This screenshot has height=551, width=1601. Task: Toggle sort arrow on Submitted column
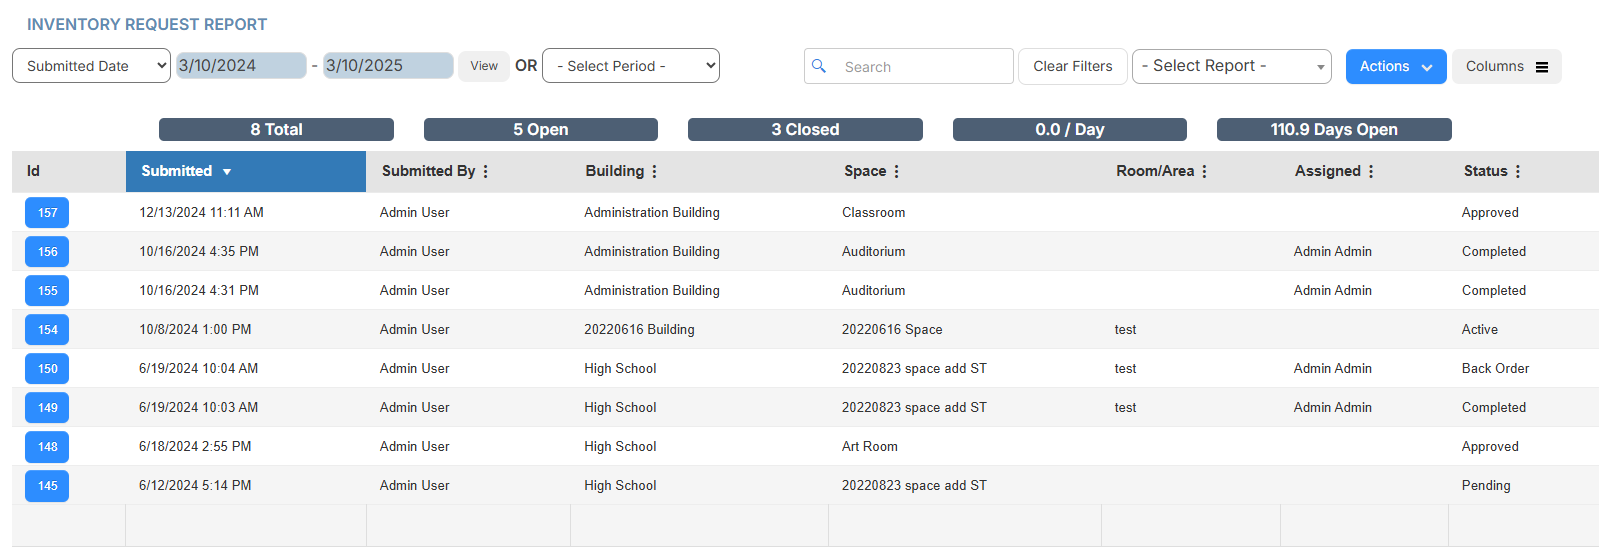[227, 172]
